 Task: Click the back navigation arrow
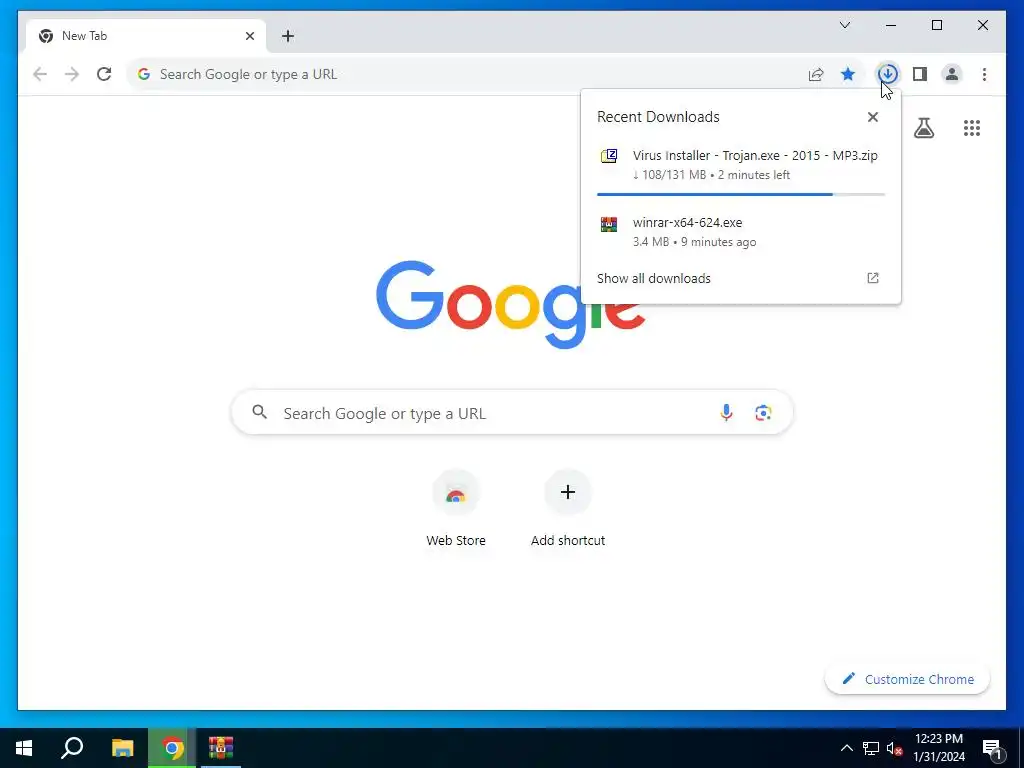[40, 74]
